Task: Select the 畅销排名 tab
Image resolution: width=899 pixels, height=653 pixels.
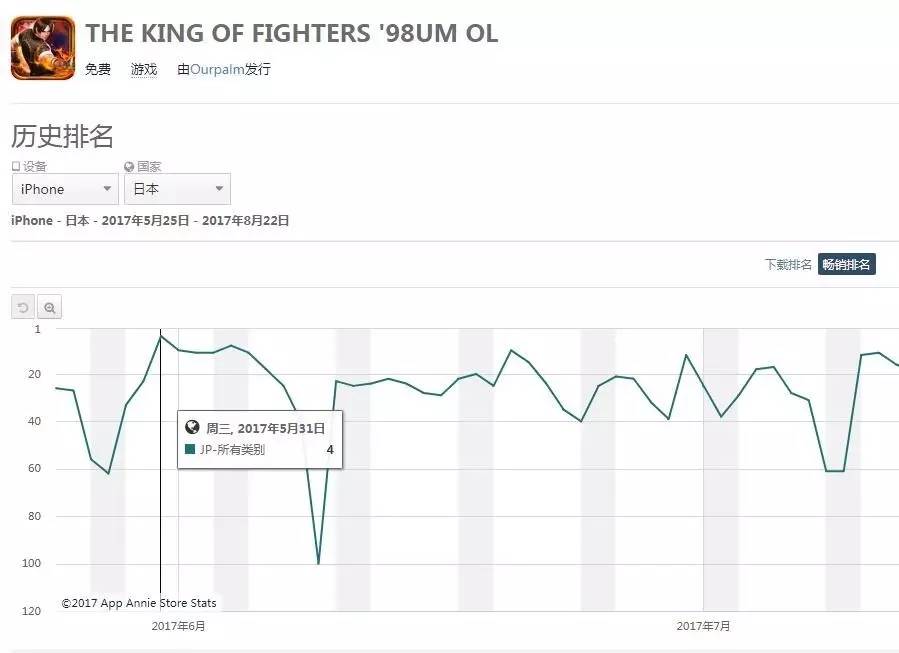Action: tap(846, 264)
